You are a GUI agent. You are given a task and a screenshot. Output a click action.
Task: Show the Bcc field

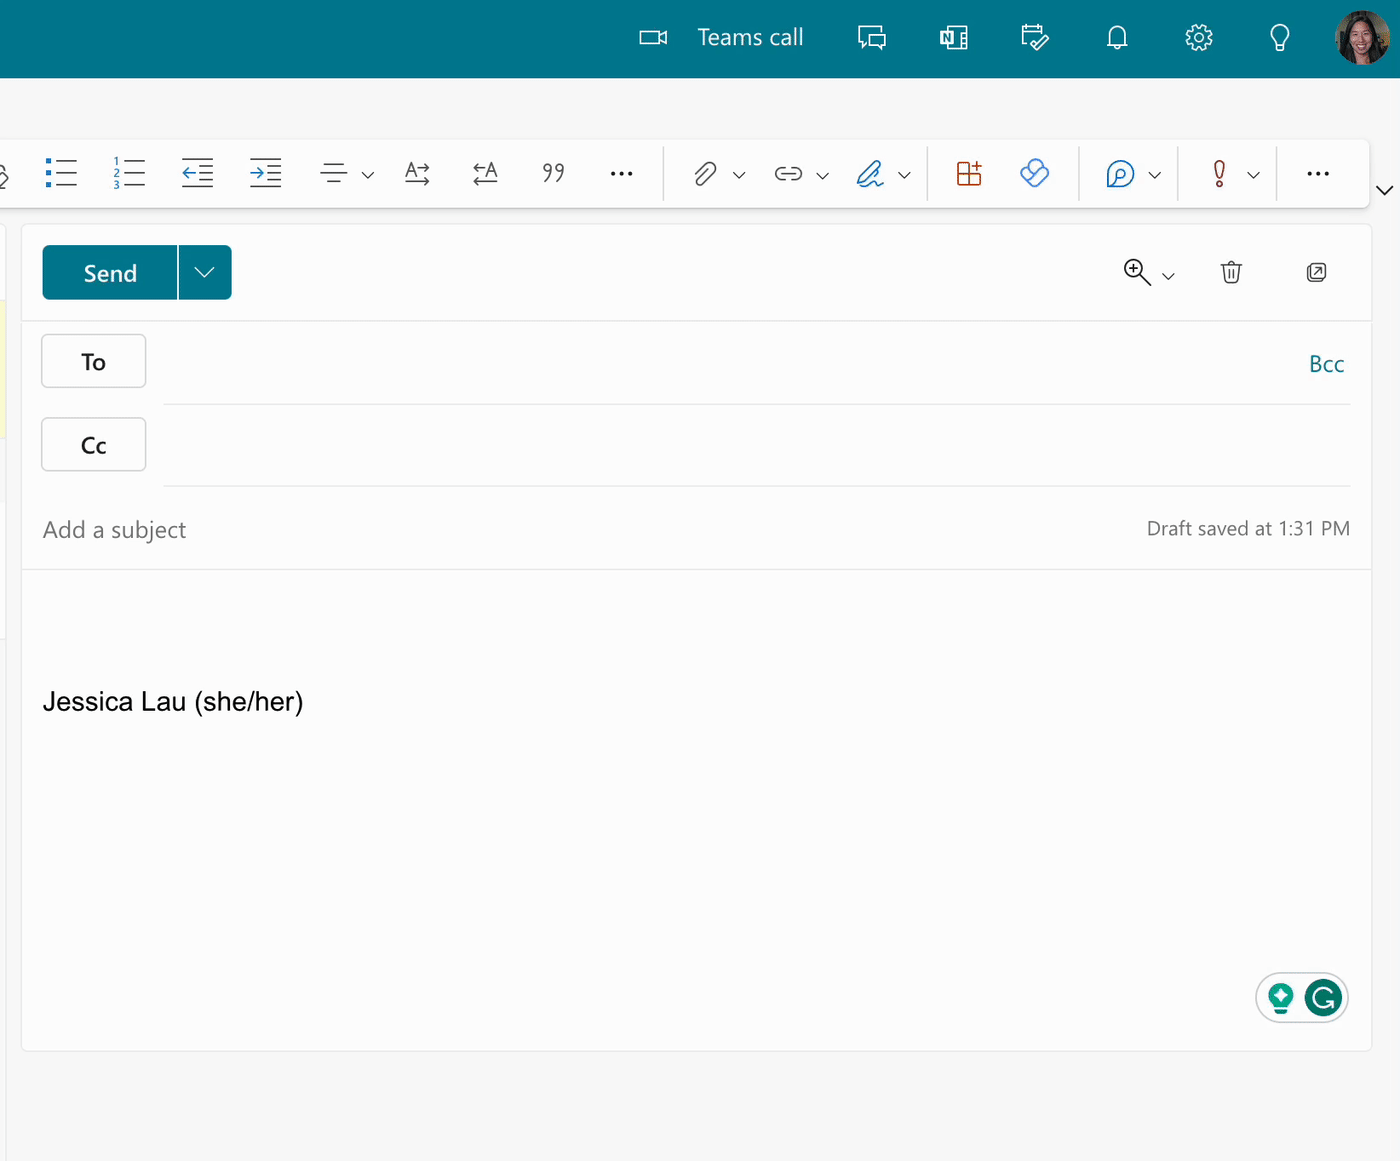point(1326,364)
